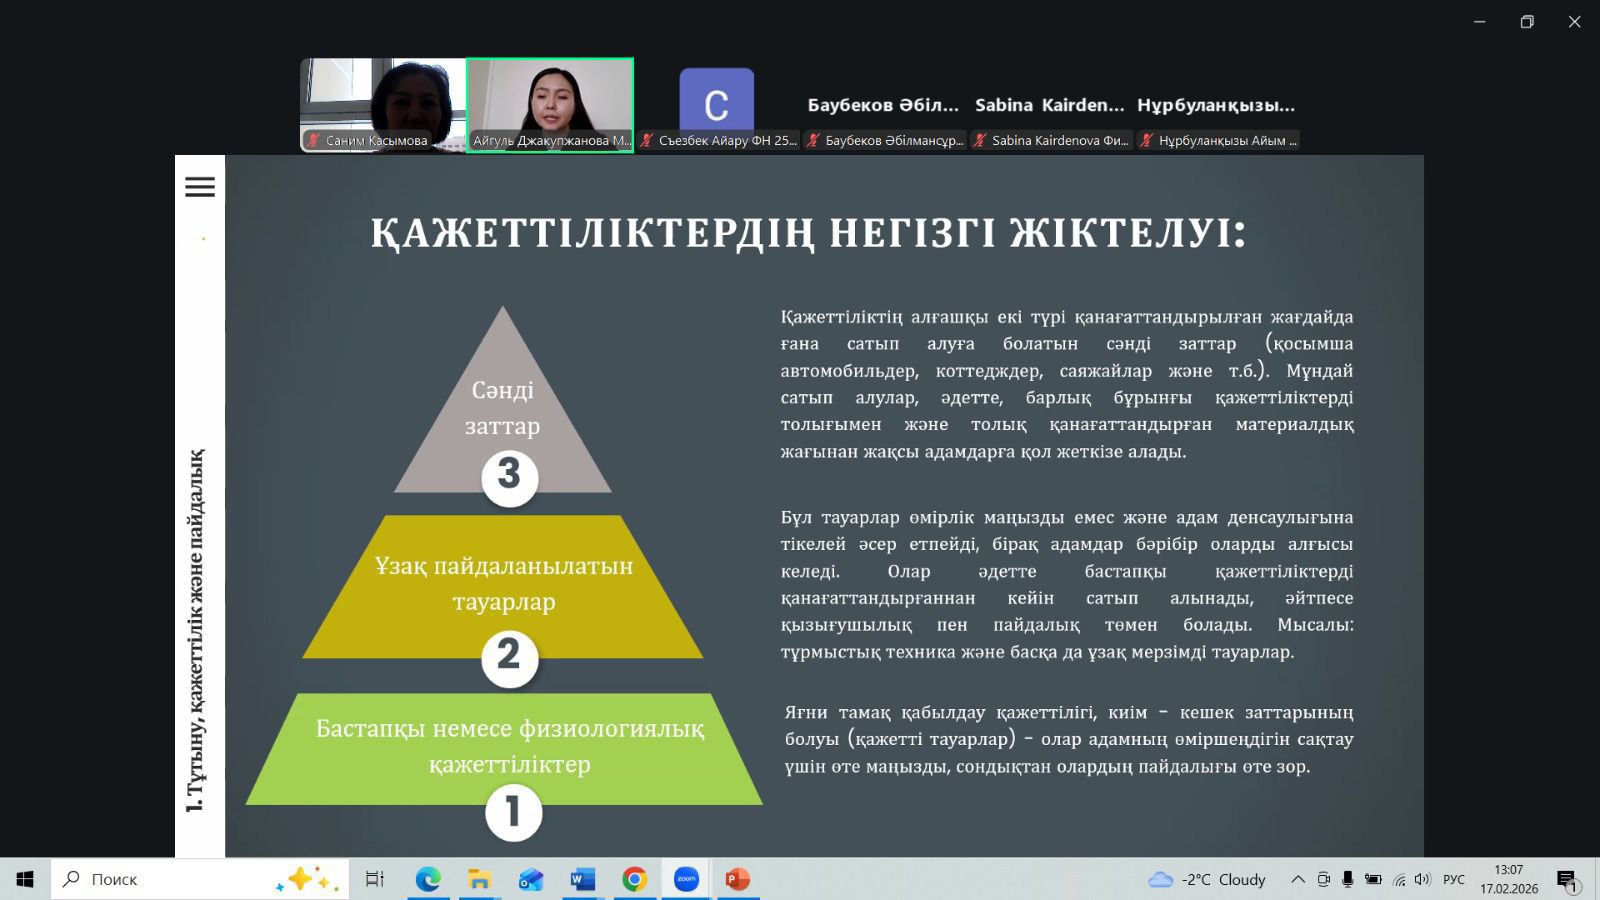This screenshot has height=900, width=1600.
Task: Open the volume control in system tray
Action: tap(1423, 879)
